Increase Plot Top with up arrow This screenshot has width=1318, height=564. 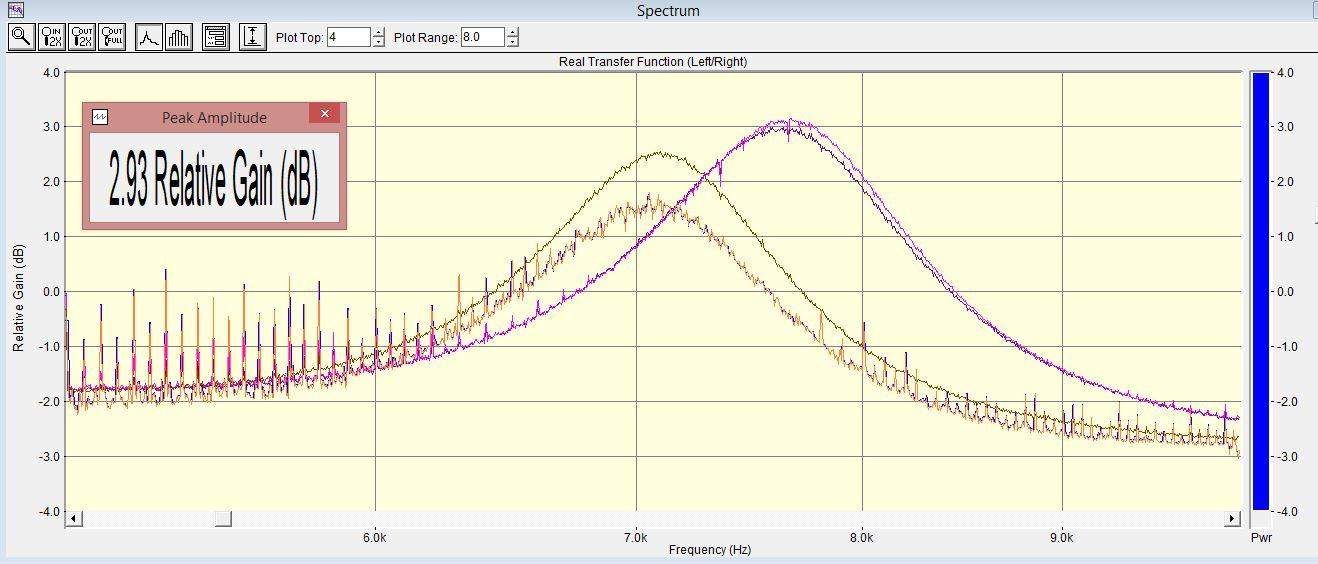click(378, 32)
